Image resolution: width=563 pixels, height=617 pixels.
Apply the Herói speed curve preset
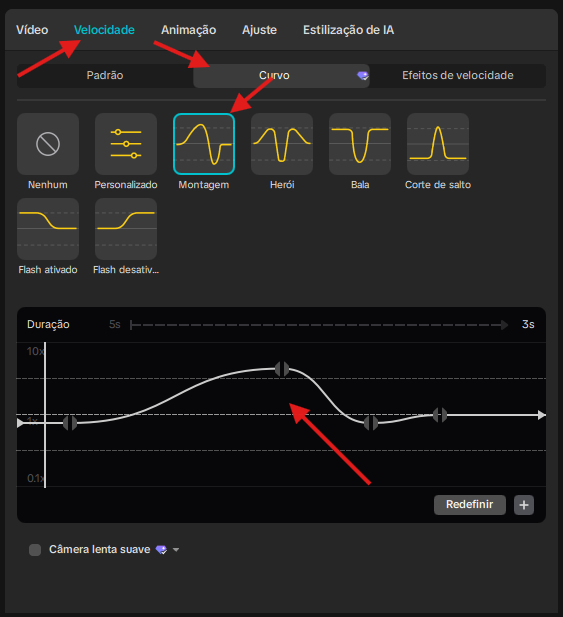click(282, 144)
